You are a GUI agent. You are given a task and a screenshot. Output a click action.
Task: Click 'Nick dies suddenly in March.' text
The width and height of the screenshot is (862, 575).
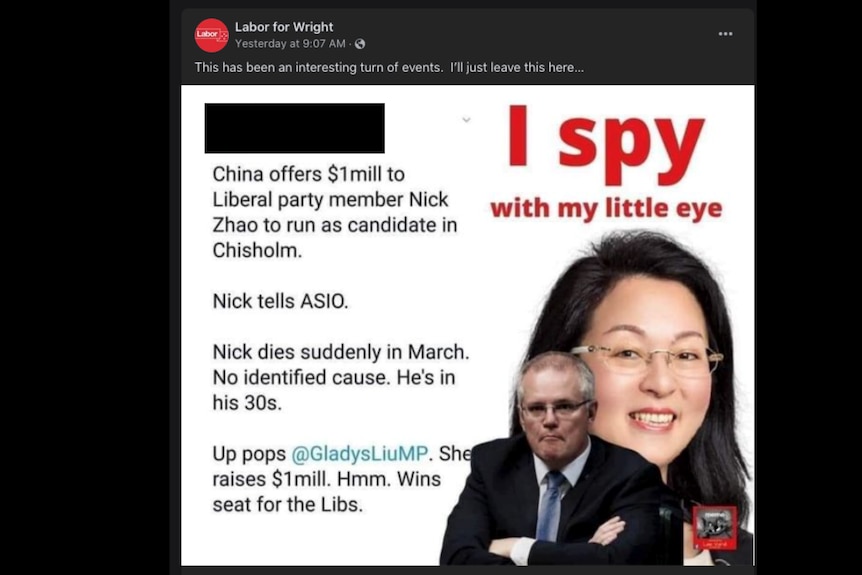pyautogui.click(x=341, y=352)
